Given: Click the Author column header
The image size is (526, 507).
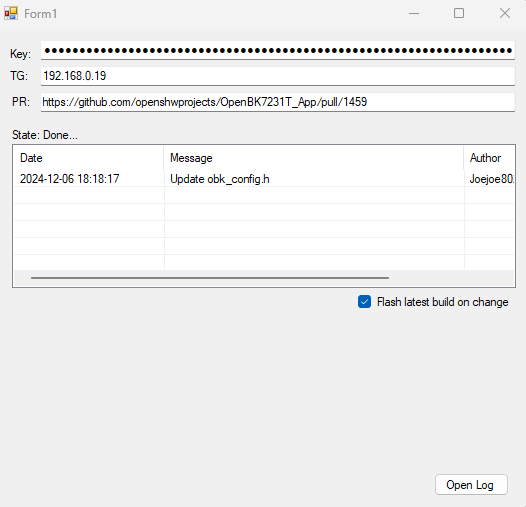Looking at the screenshot, I should click(x=489, y=158).
